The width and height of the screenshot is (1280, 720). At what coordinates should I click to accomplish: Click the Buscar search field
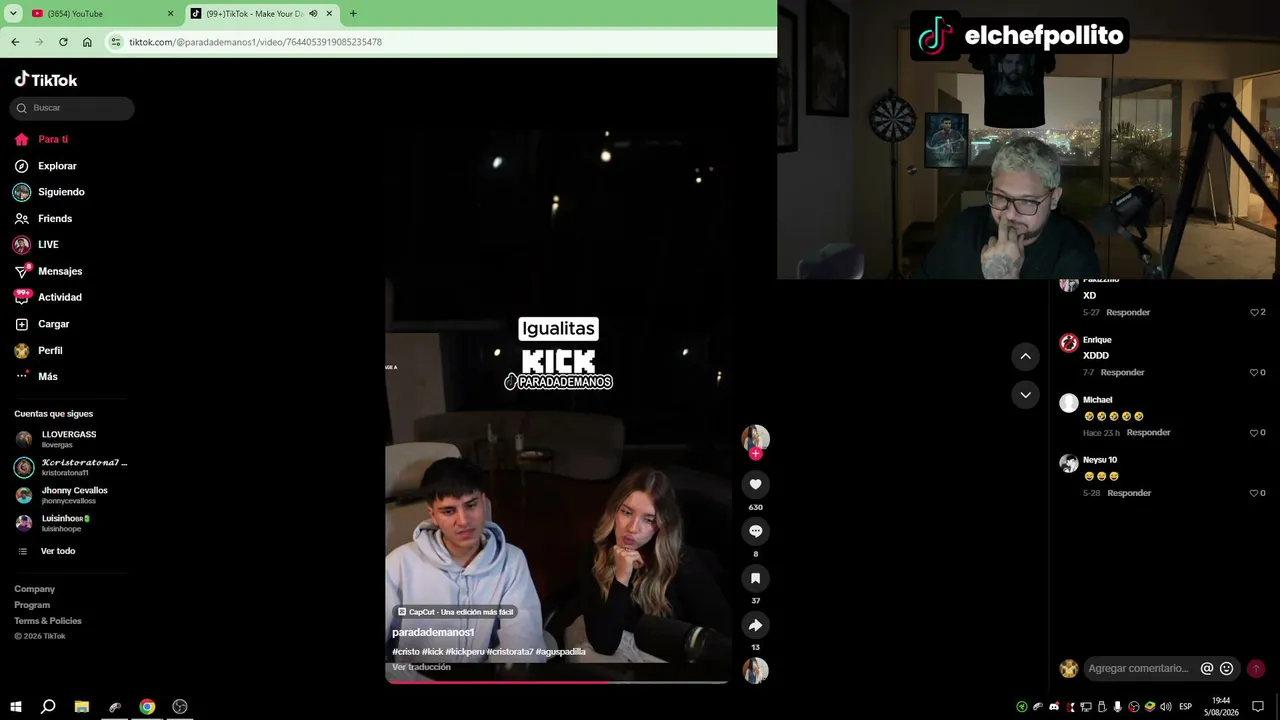(x=72, y=108)
